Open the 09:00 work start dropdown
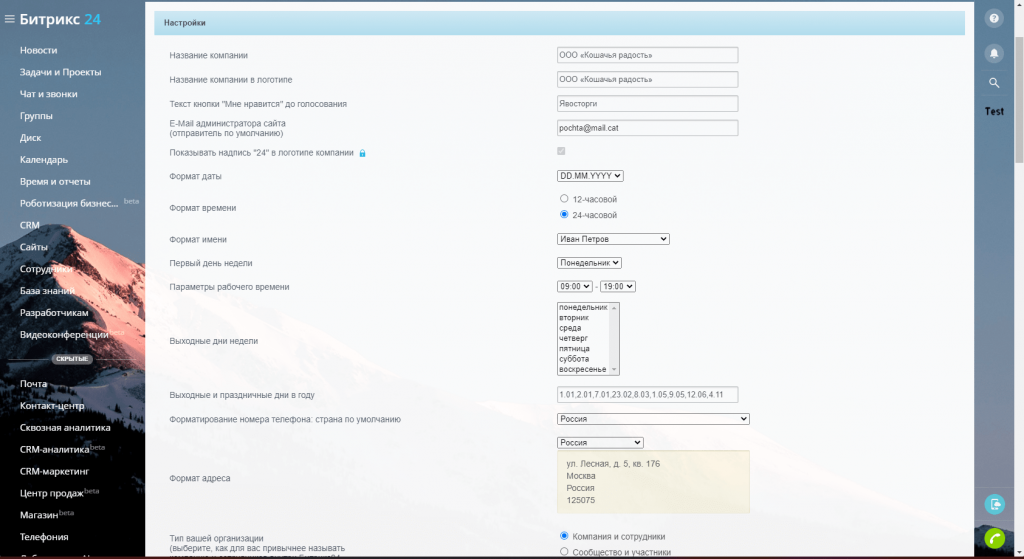 click(575, 286)
